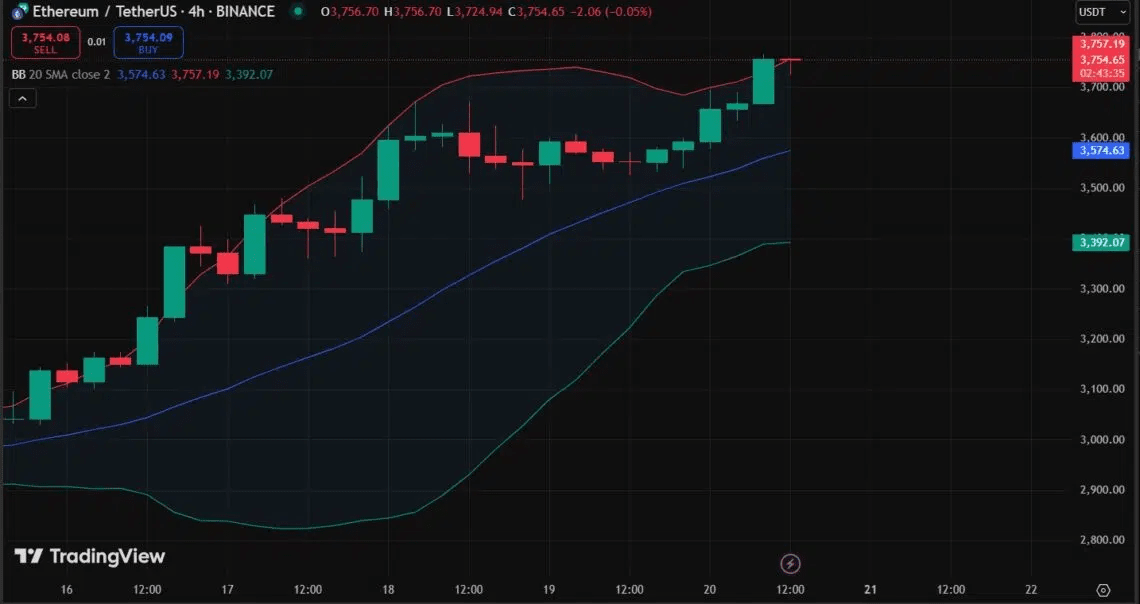Click the green 3,392.07 price label
Image resolution: width=1140 pixels, height=604 pixels.
(1101, 242)
